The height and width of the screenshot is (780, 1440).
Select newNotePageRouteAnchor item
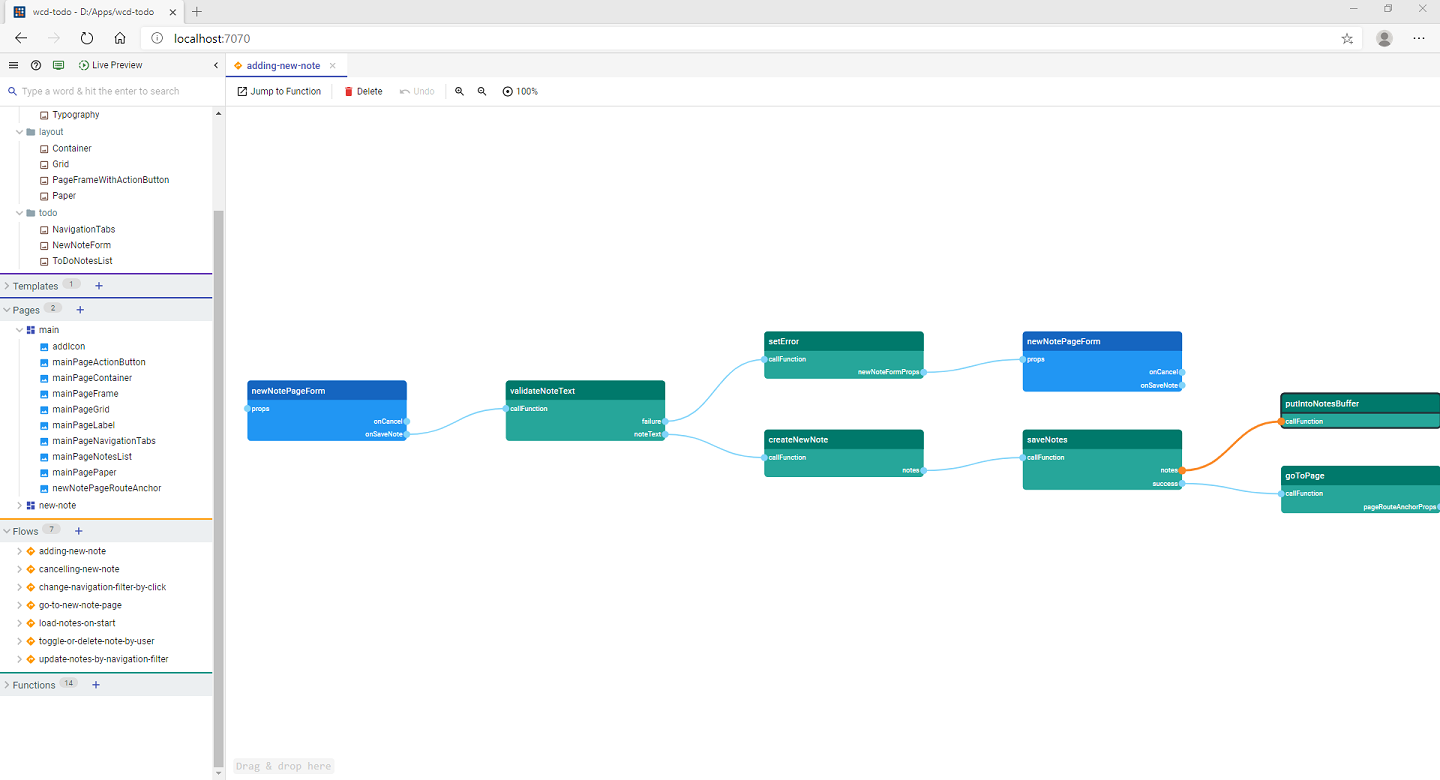pyautogui.click(x=107, y=488)
